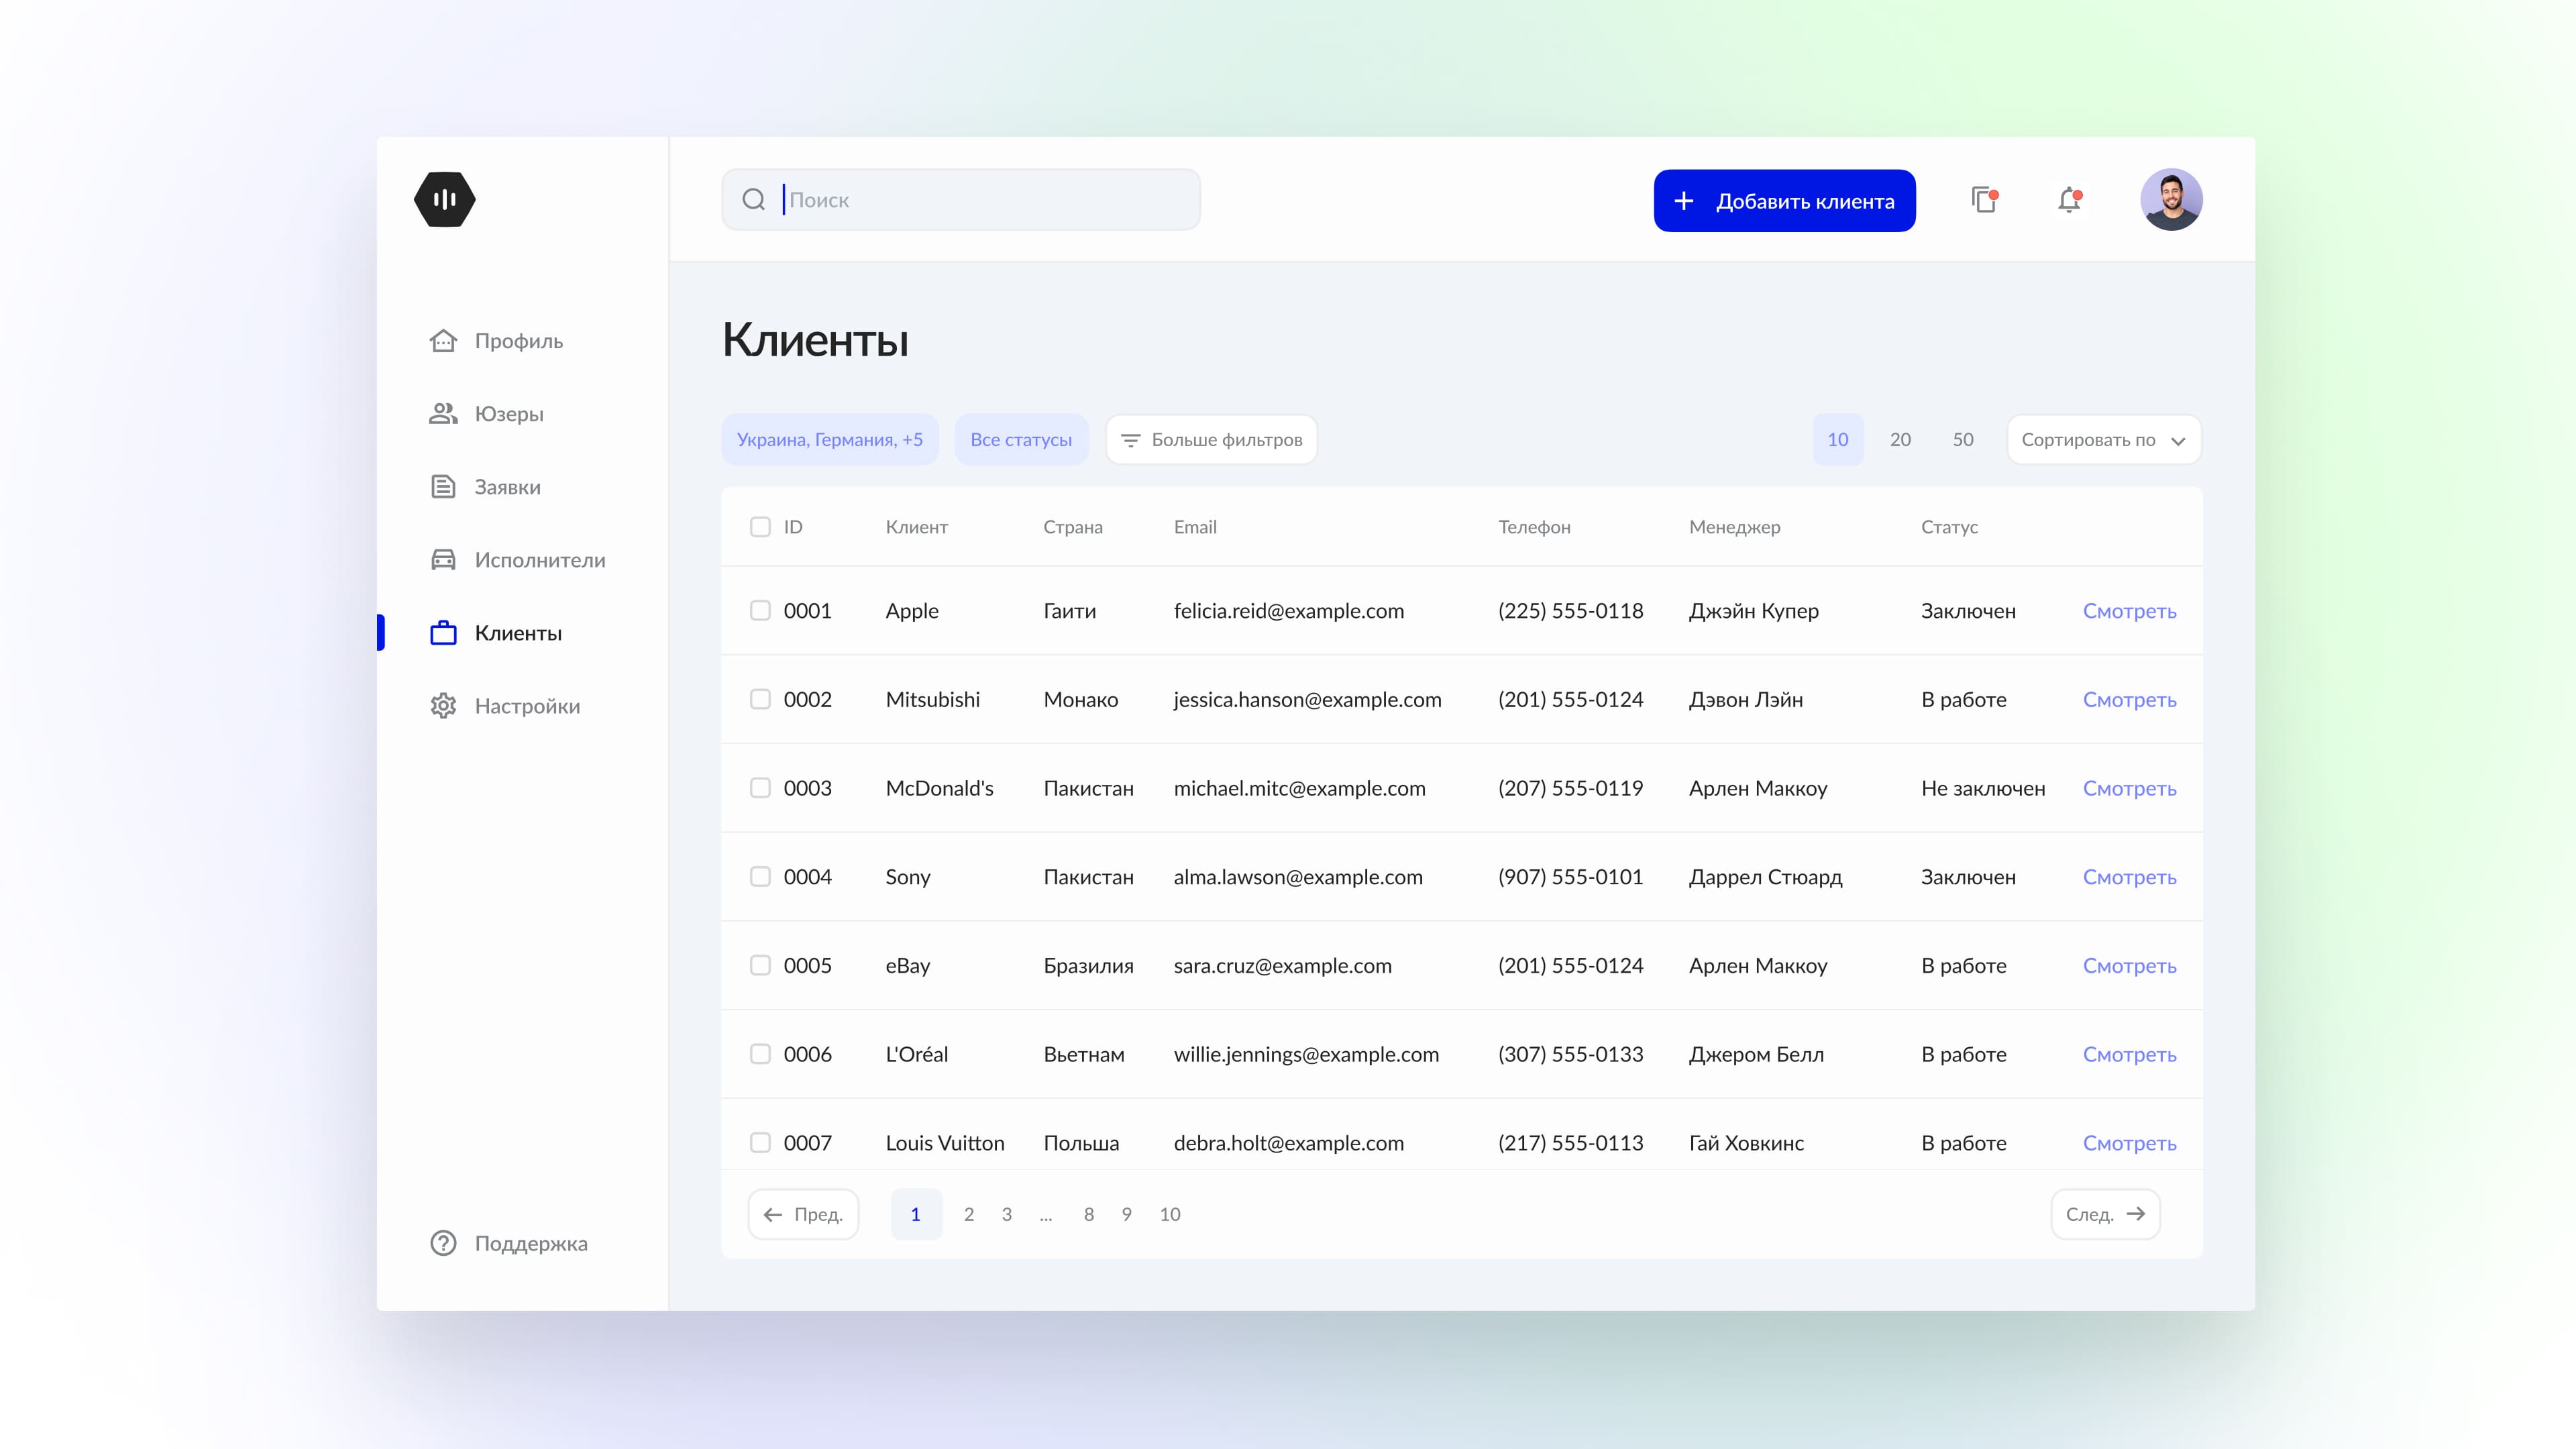
Task: Open the Украина, Германия, +5 country filter
Action: (829, 440)
